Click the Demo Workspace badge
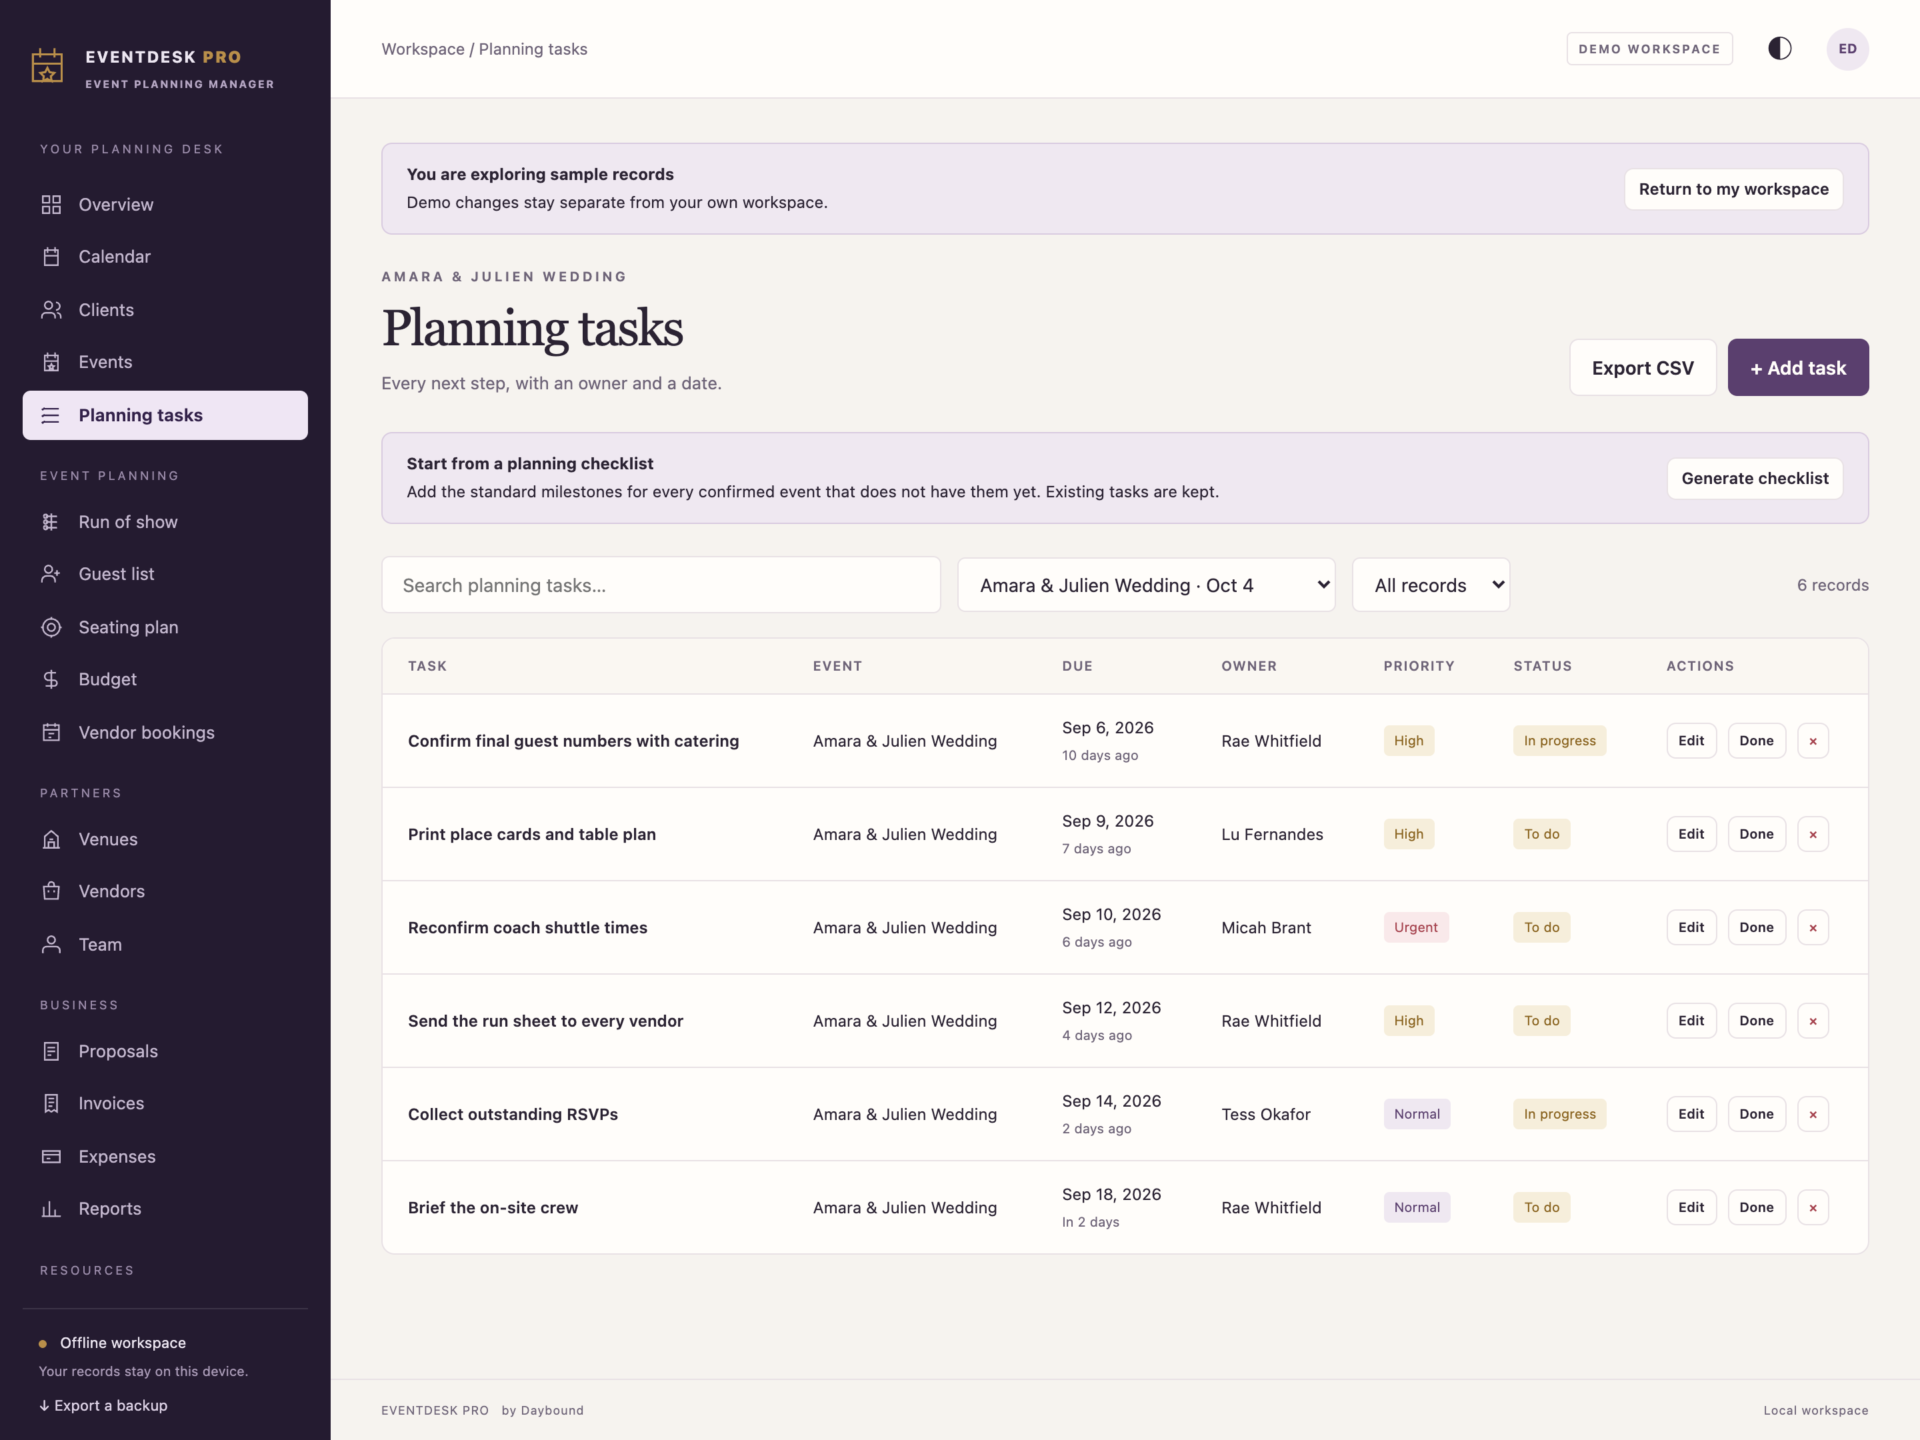The image size is (1920, 1440). (x=1649, y=49)
